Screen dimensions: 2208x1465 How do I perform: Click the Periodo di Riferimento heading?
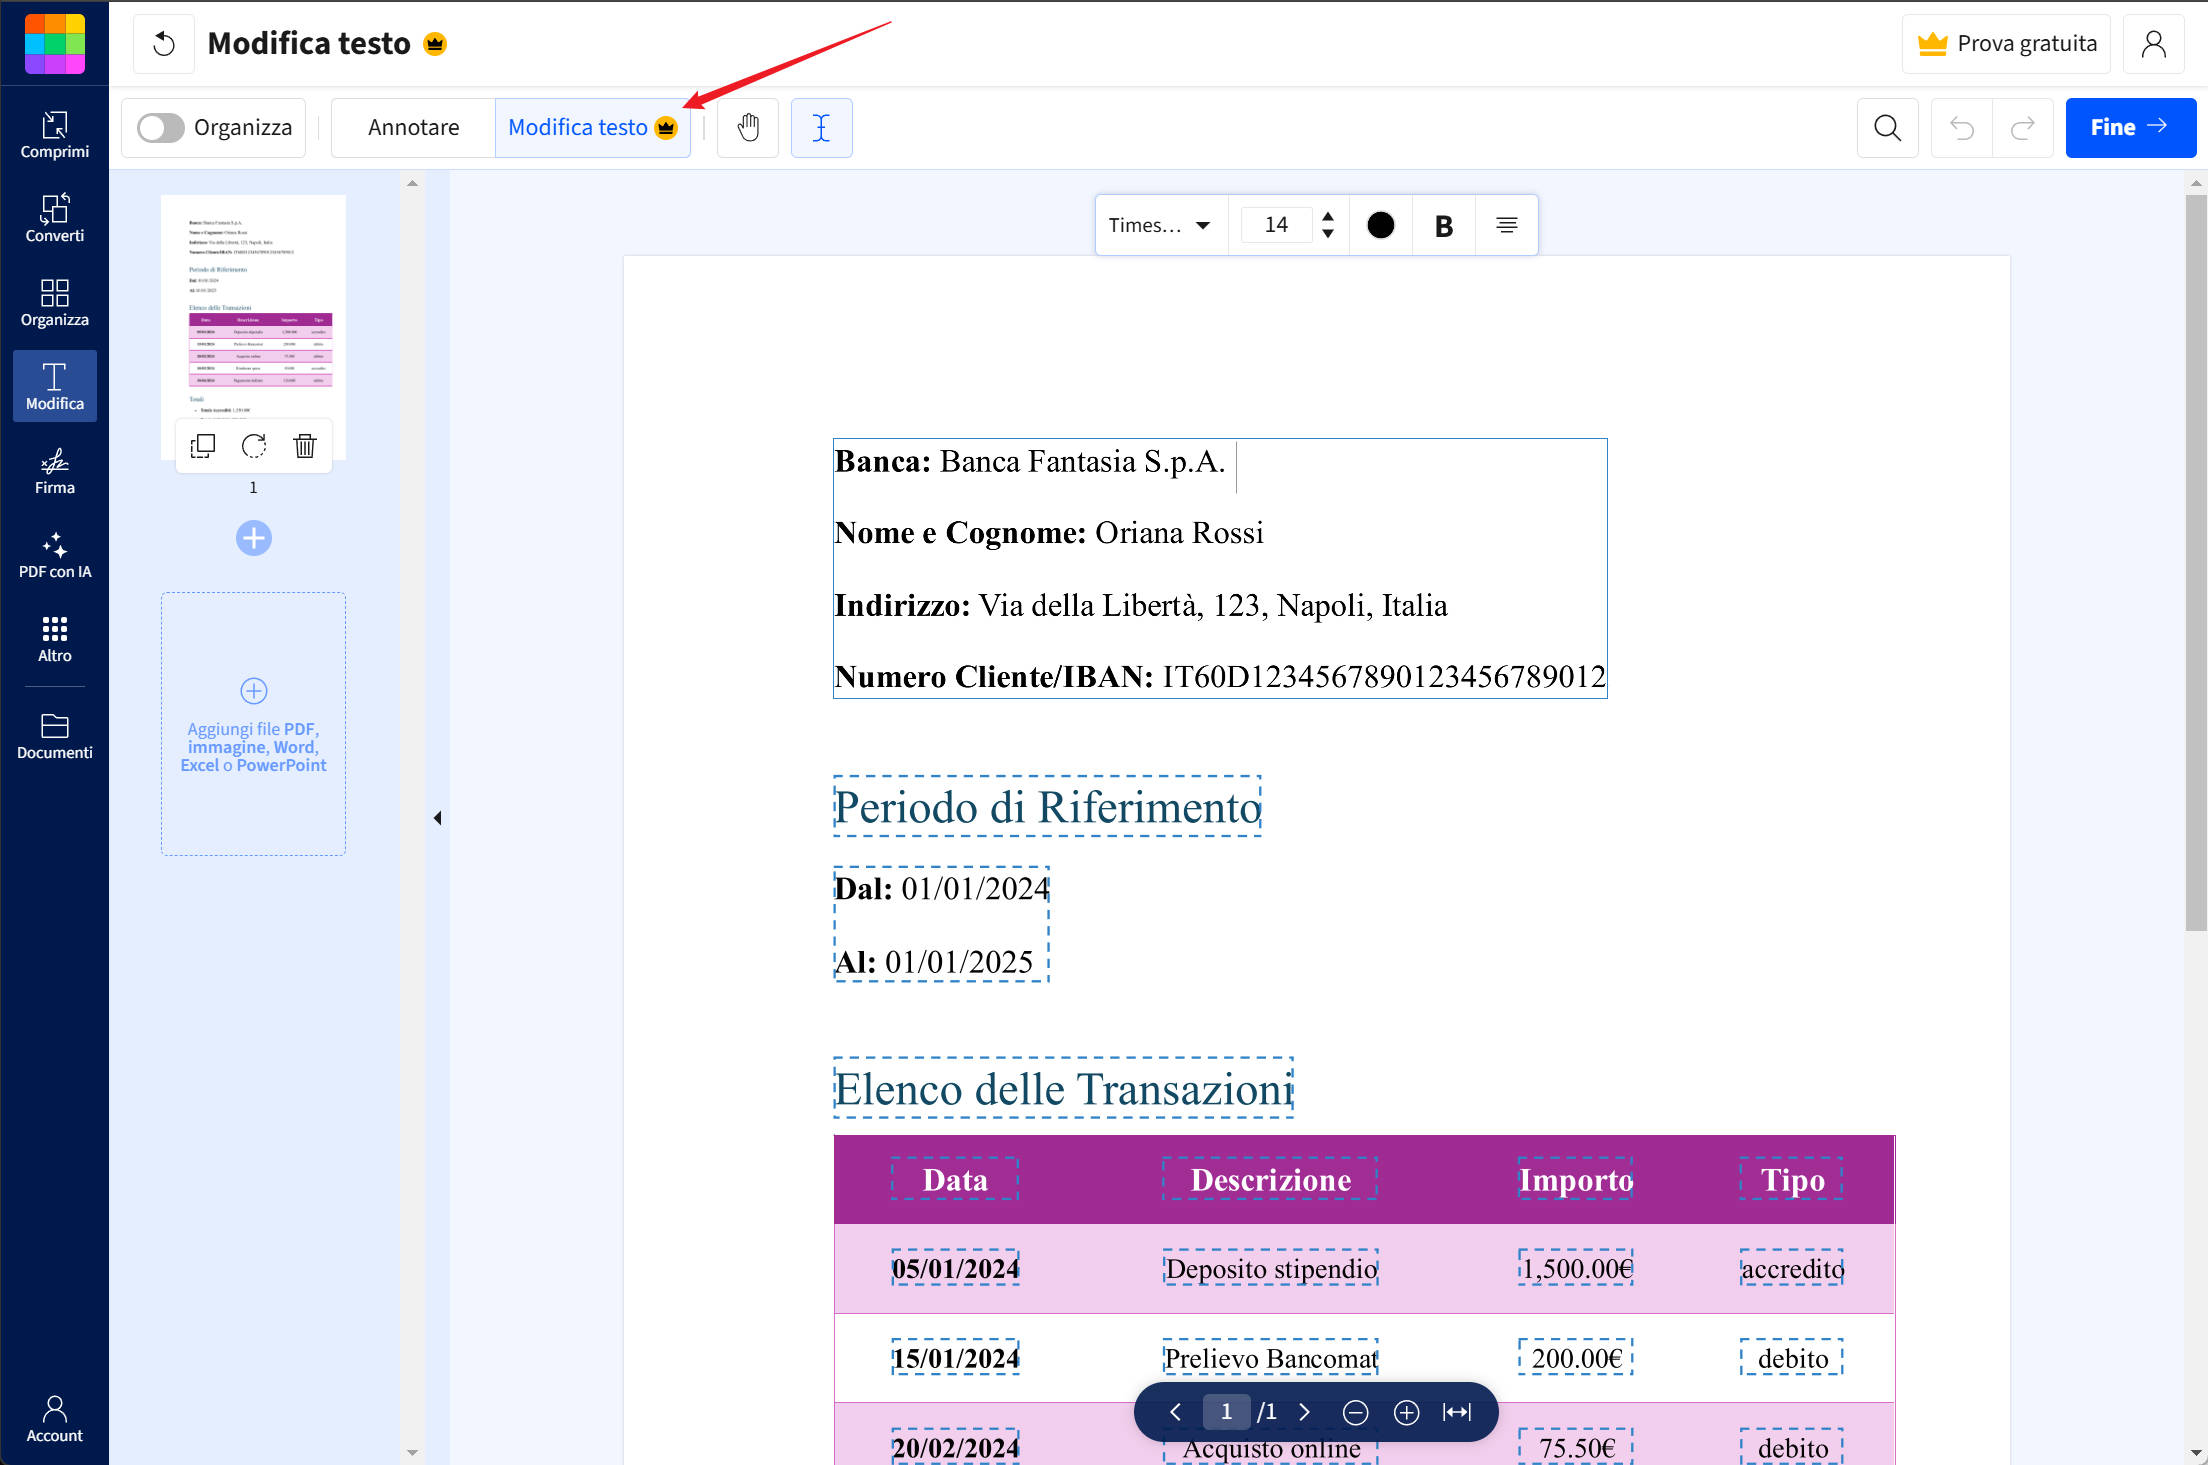pyautogui.click(x=1047, y=807)
